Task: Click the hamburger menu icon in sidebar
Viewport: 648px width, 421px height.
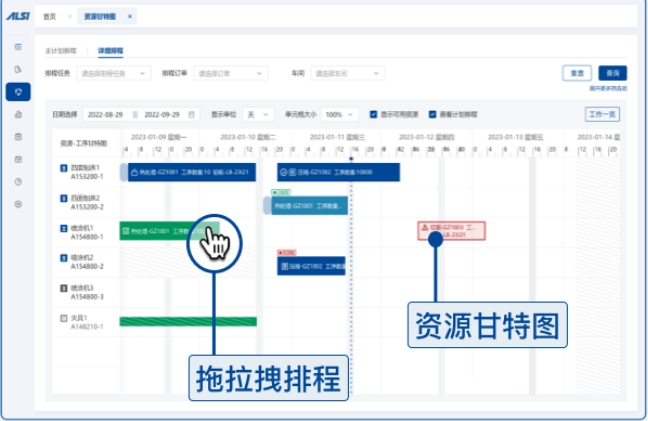Action: coord(18,47)
